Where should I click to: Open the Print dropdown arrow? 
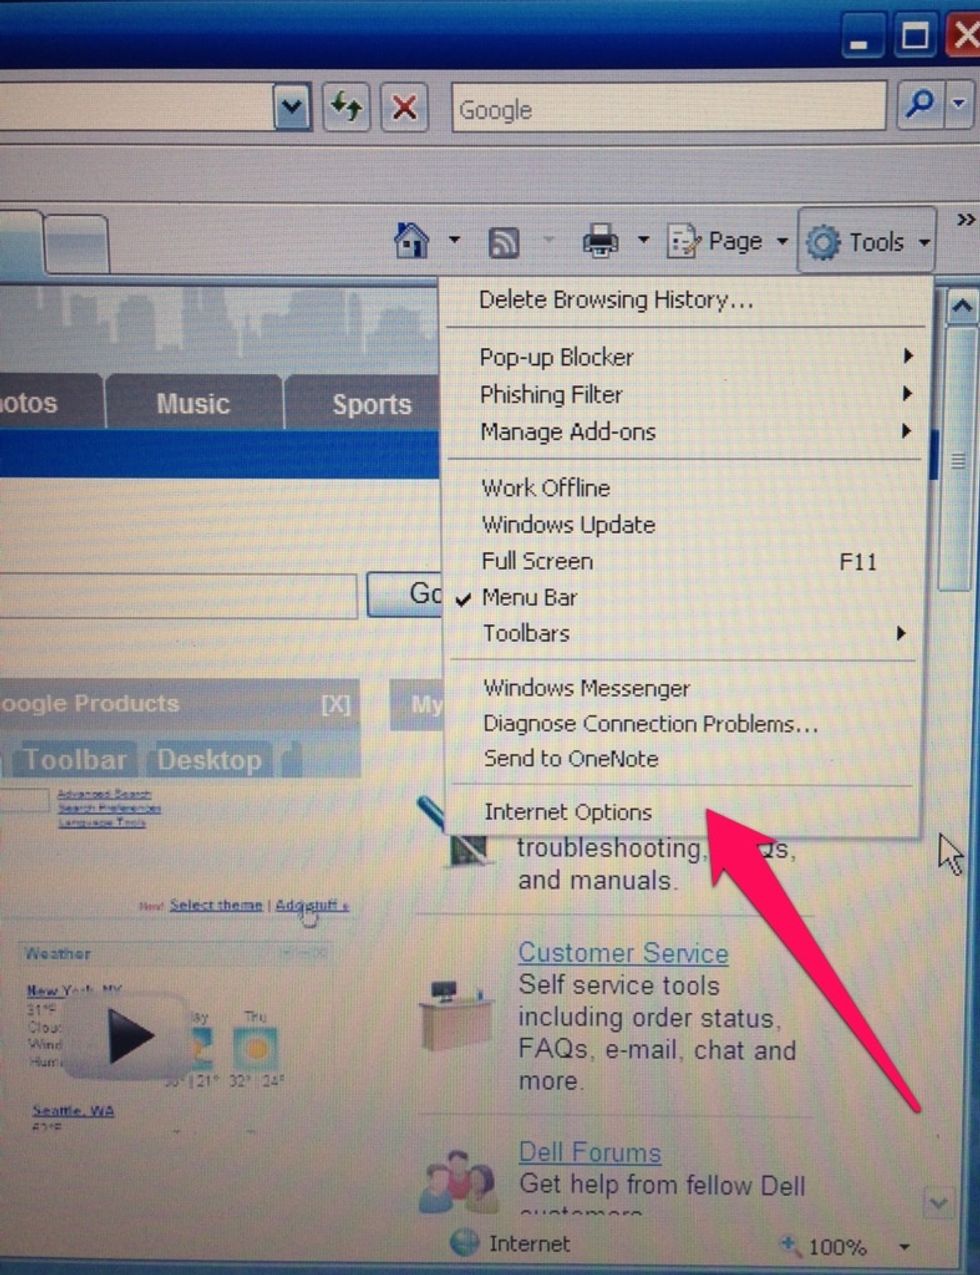pyautogui.click(x=643, y=241)
